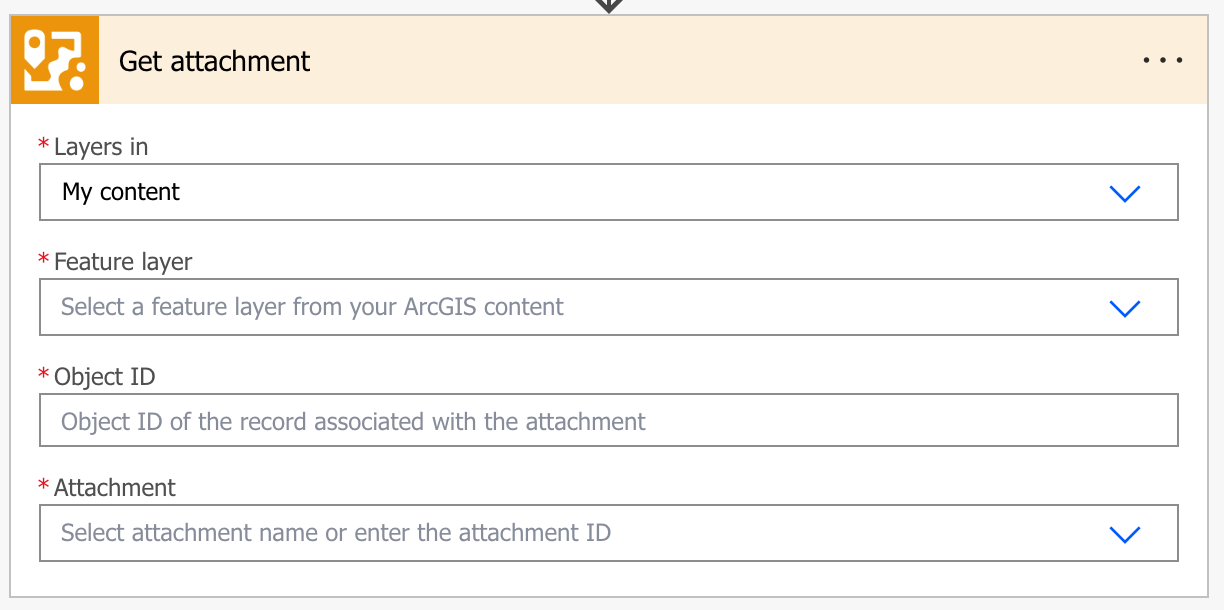Click the 'Select attachment name' placeholder field
The image size is (1224, 610).
pyautogui.click(x=336, y=533)
